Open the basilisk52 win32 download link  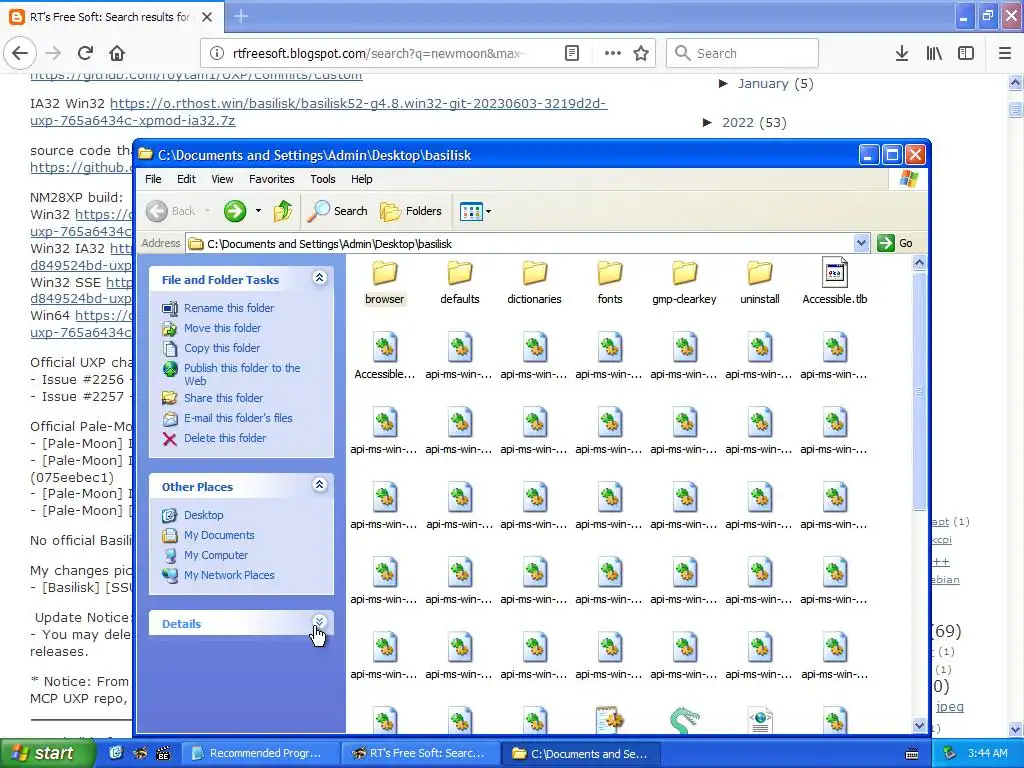click(x=319, y=112)
